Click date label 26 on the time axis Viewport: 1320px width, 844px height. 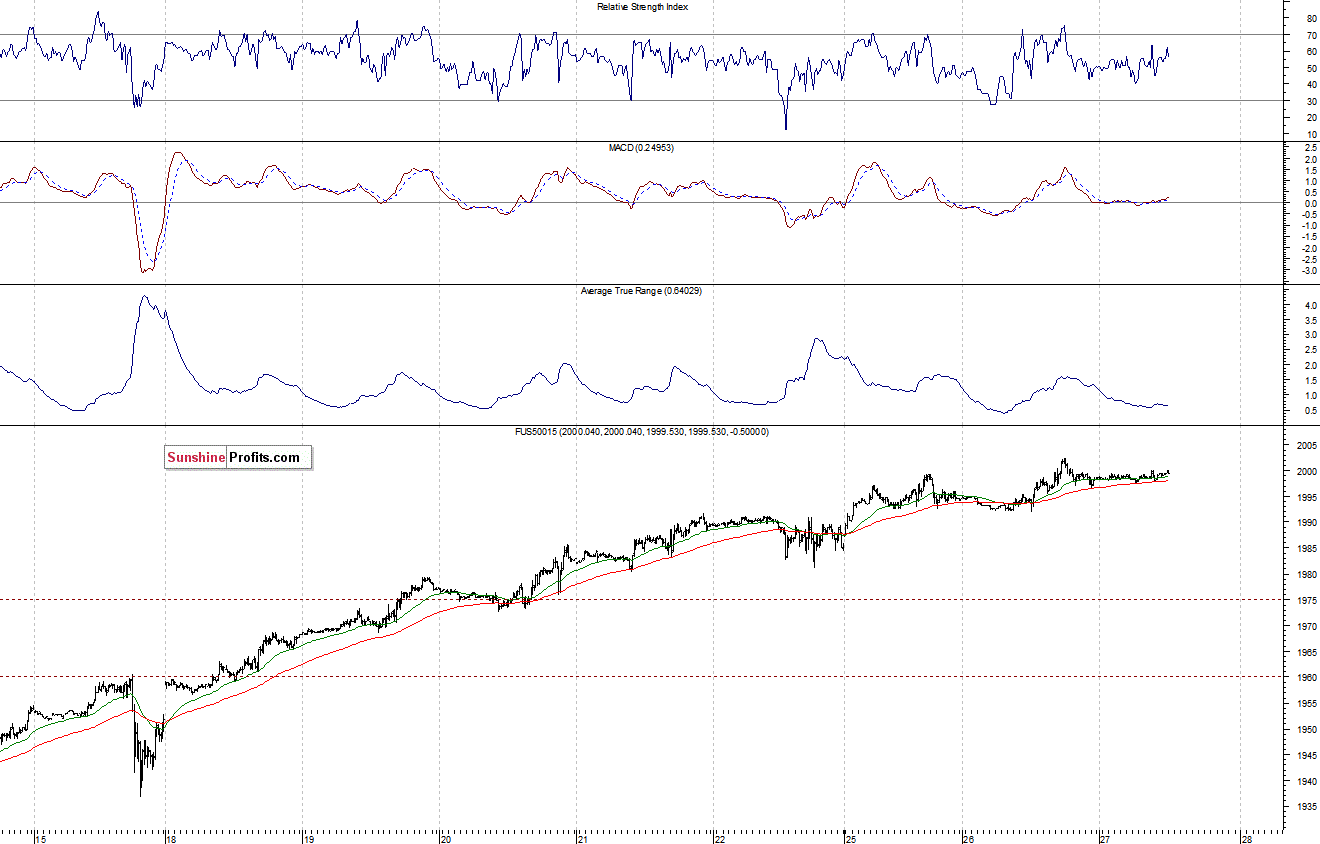[967, 838]
